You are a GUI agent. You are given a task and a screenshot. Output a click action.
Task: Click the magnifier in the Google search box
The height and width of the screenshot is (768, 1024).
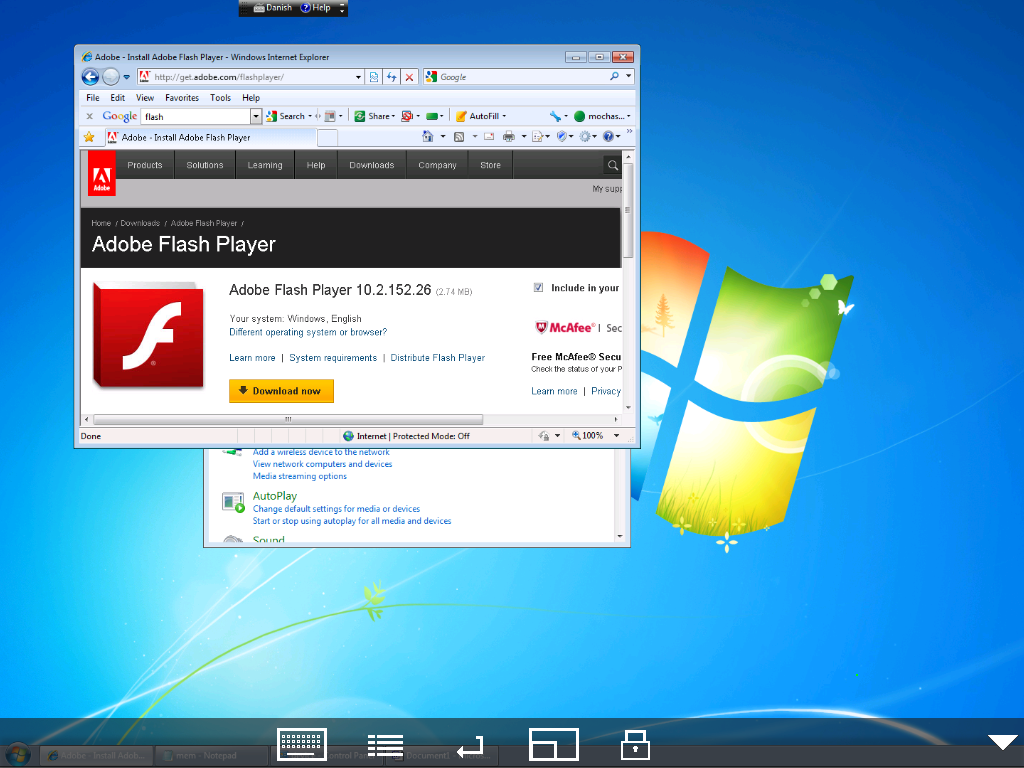pos(615,76)
